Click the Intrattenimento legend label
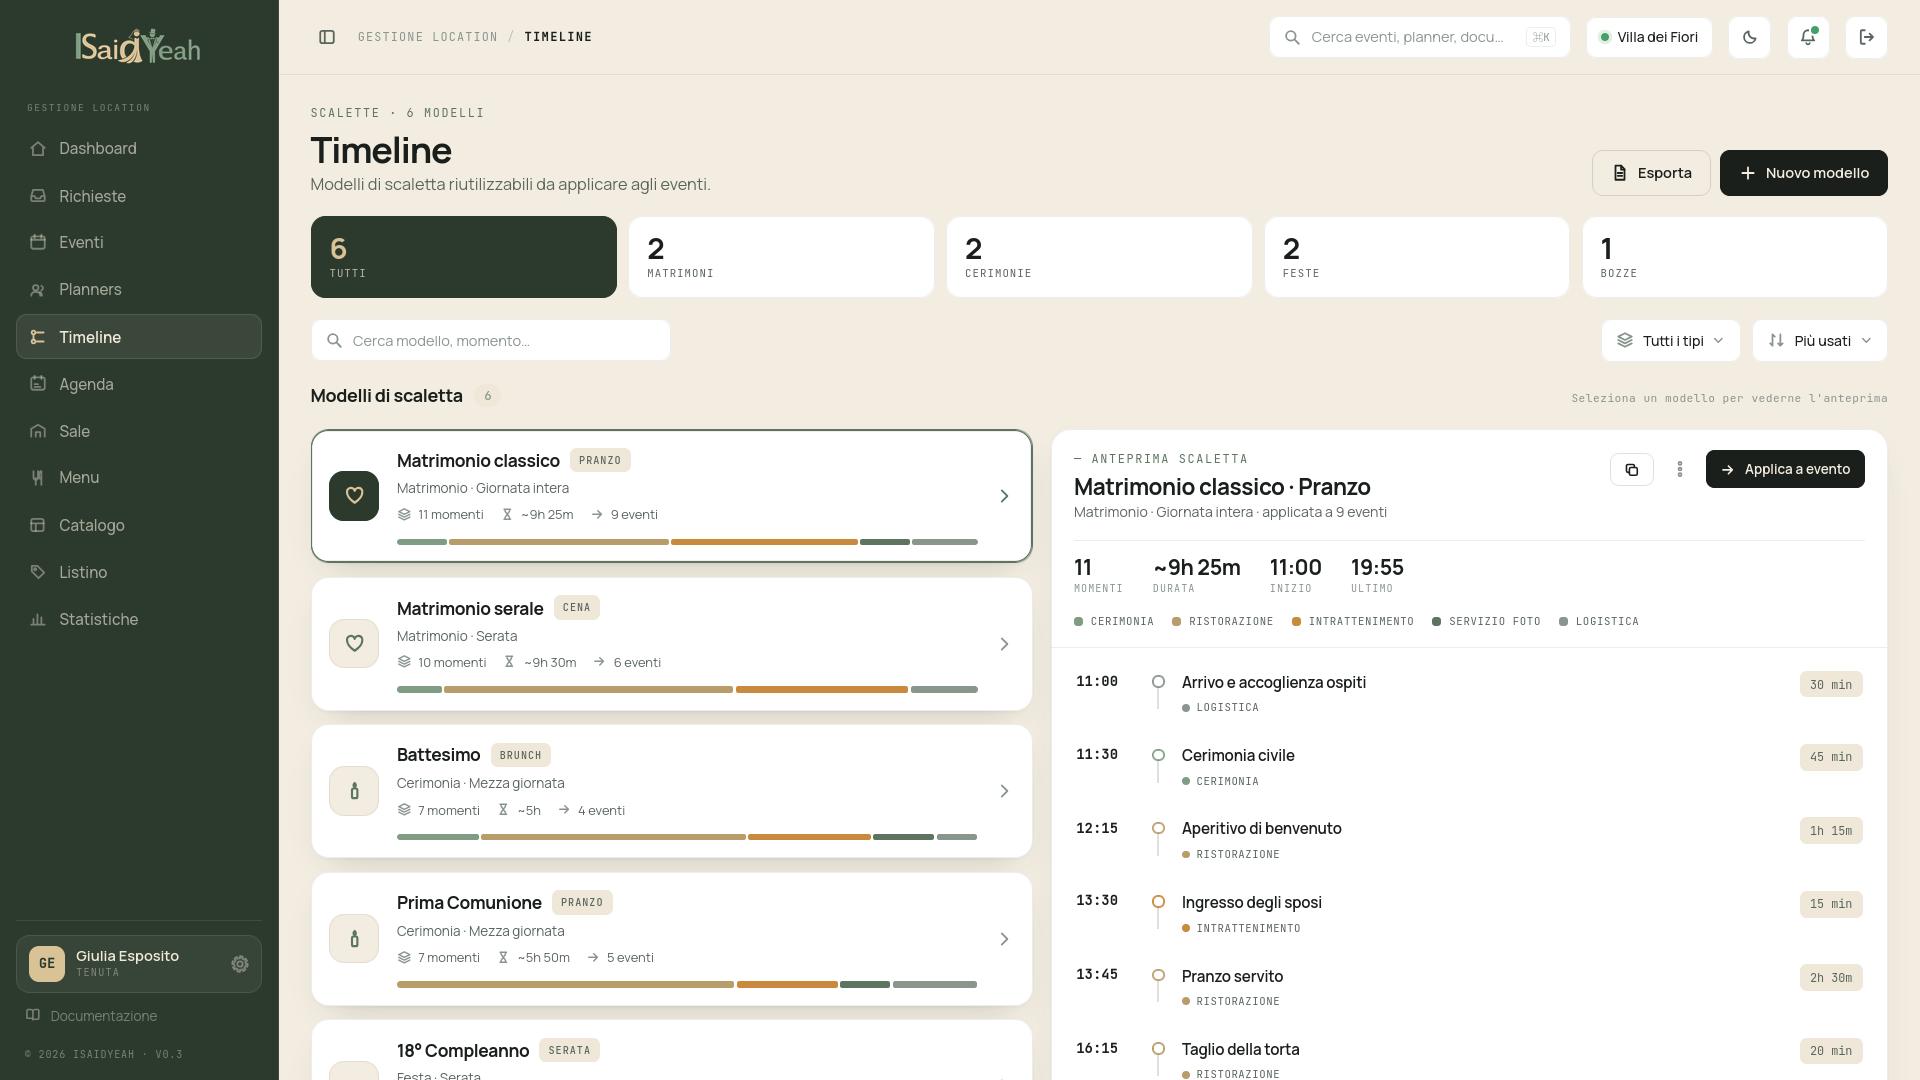The height and width of the screenshot is (1080, 1920). click(1361, 622)
